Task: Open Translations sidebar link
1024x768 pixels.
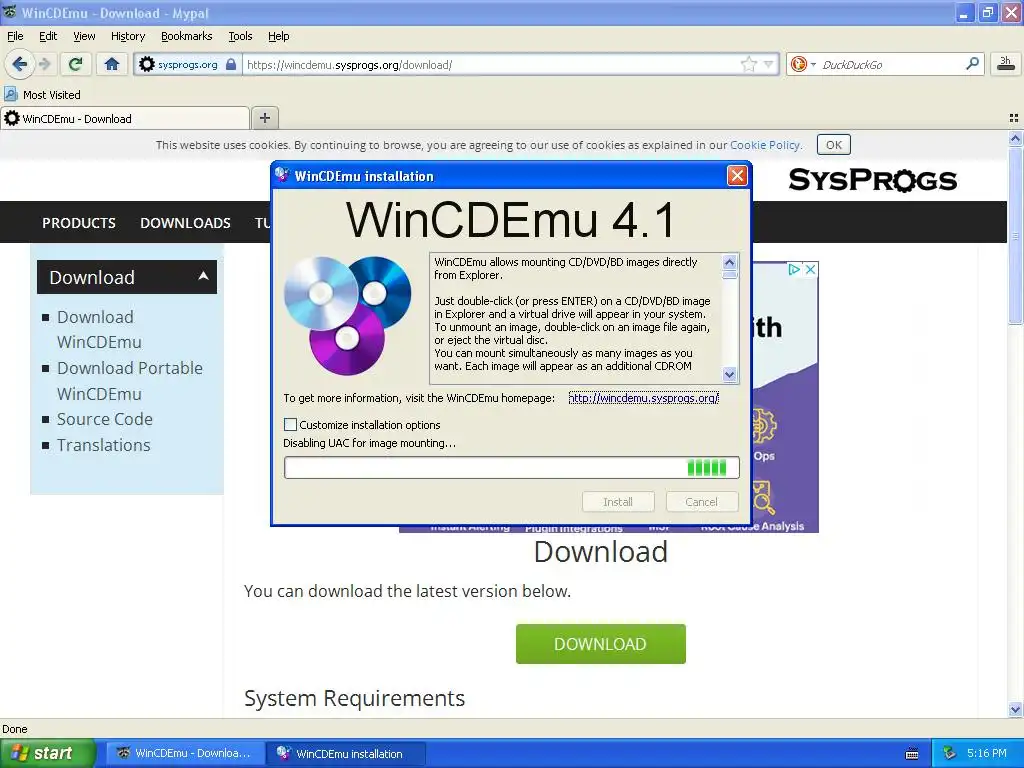Action: 103,445
